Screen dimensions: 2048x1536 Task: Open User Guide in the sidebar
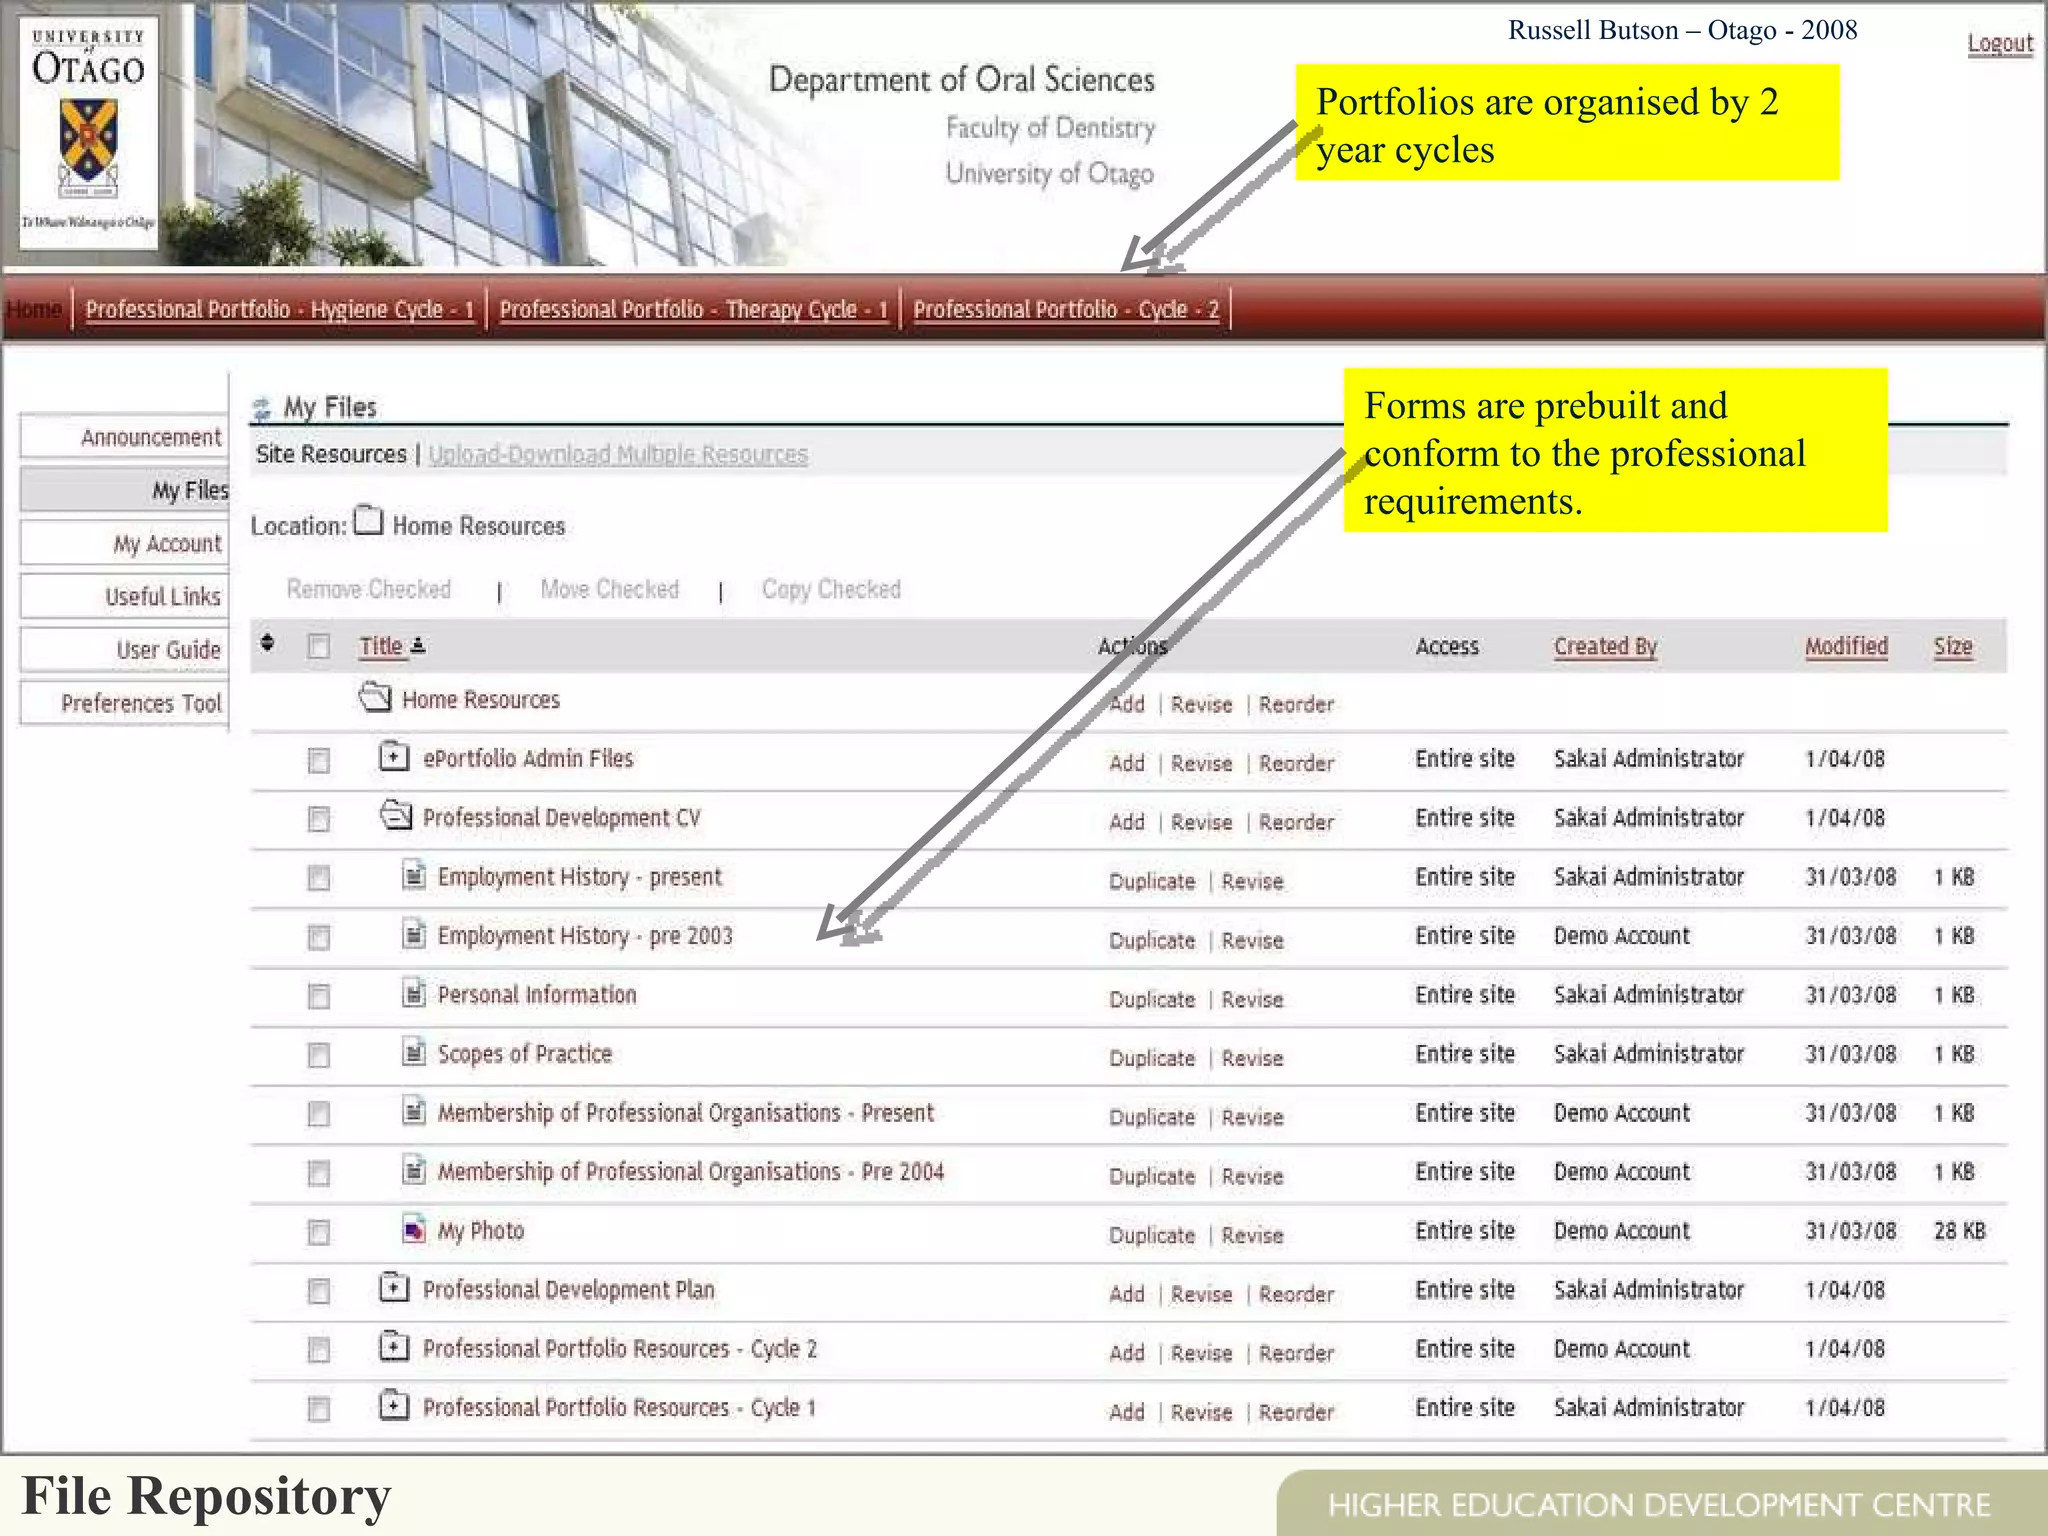[124, 649]
